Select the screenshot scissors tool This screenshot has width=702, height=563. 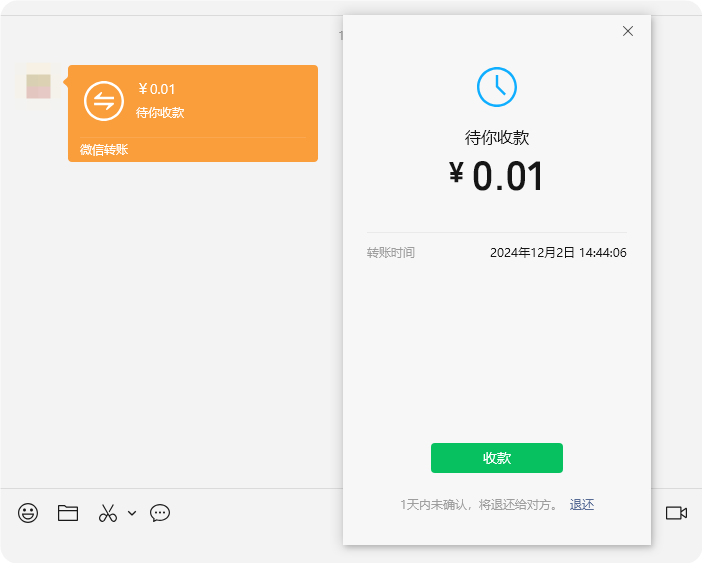coord(107,513)
